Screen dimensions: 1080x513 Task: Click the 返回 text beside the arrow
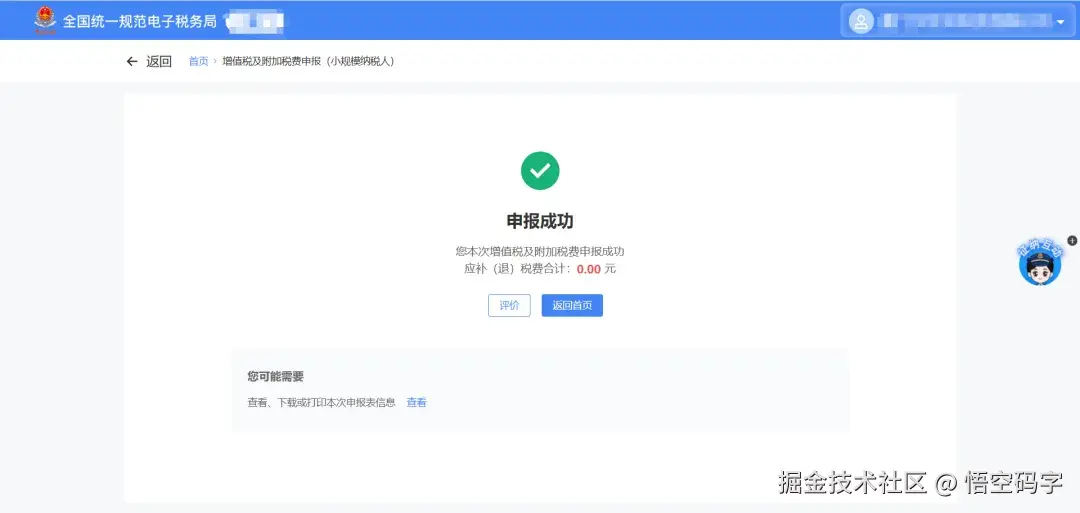coord(158,61)
